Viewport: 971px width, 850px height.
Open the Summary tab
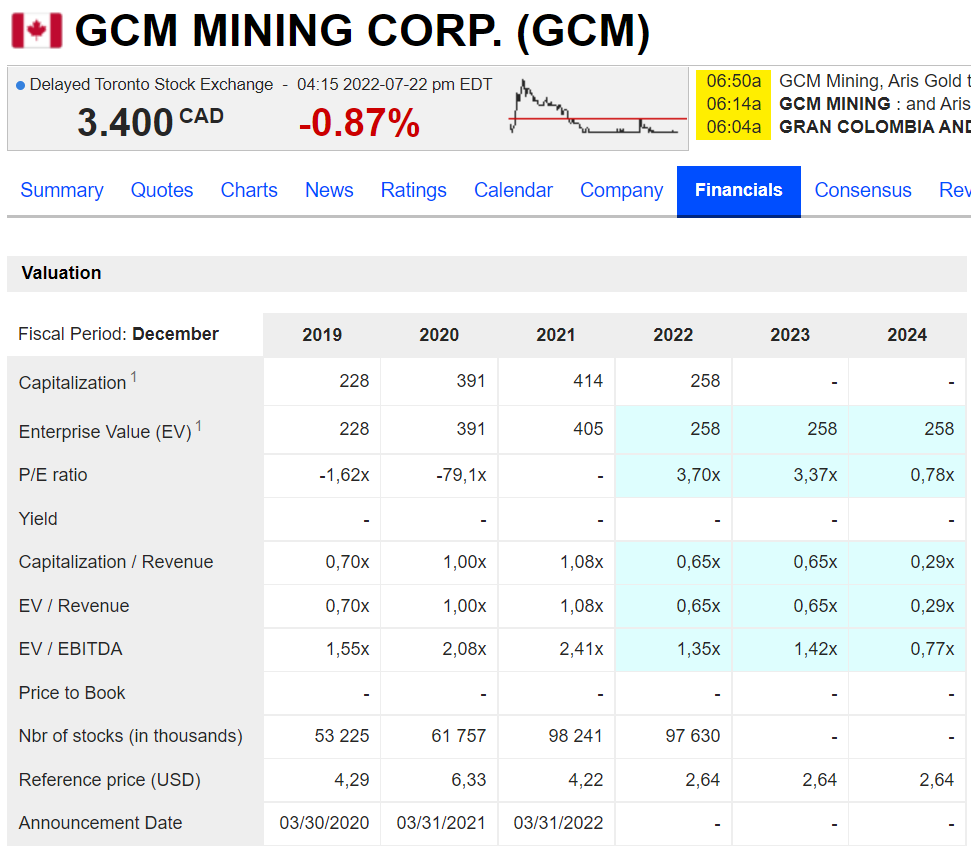point(62,190)
